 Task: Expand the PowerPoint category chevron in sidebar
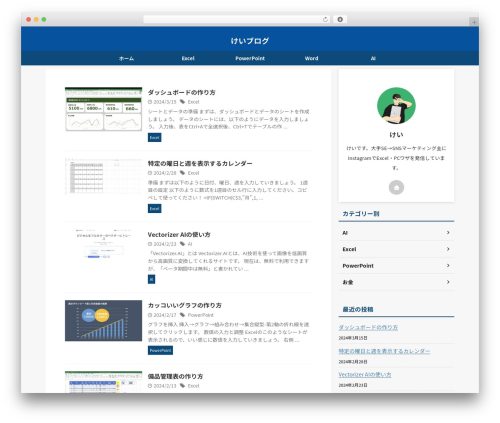click(x=448, y=265)
